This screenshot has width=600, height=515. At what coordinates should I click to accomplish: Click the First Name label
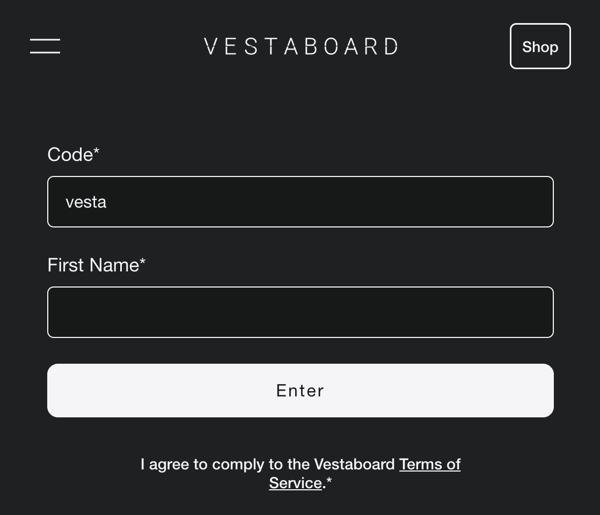coord(92,265)
